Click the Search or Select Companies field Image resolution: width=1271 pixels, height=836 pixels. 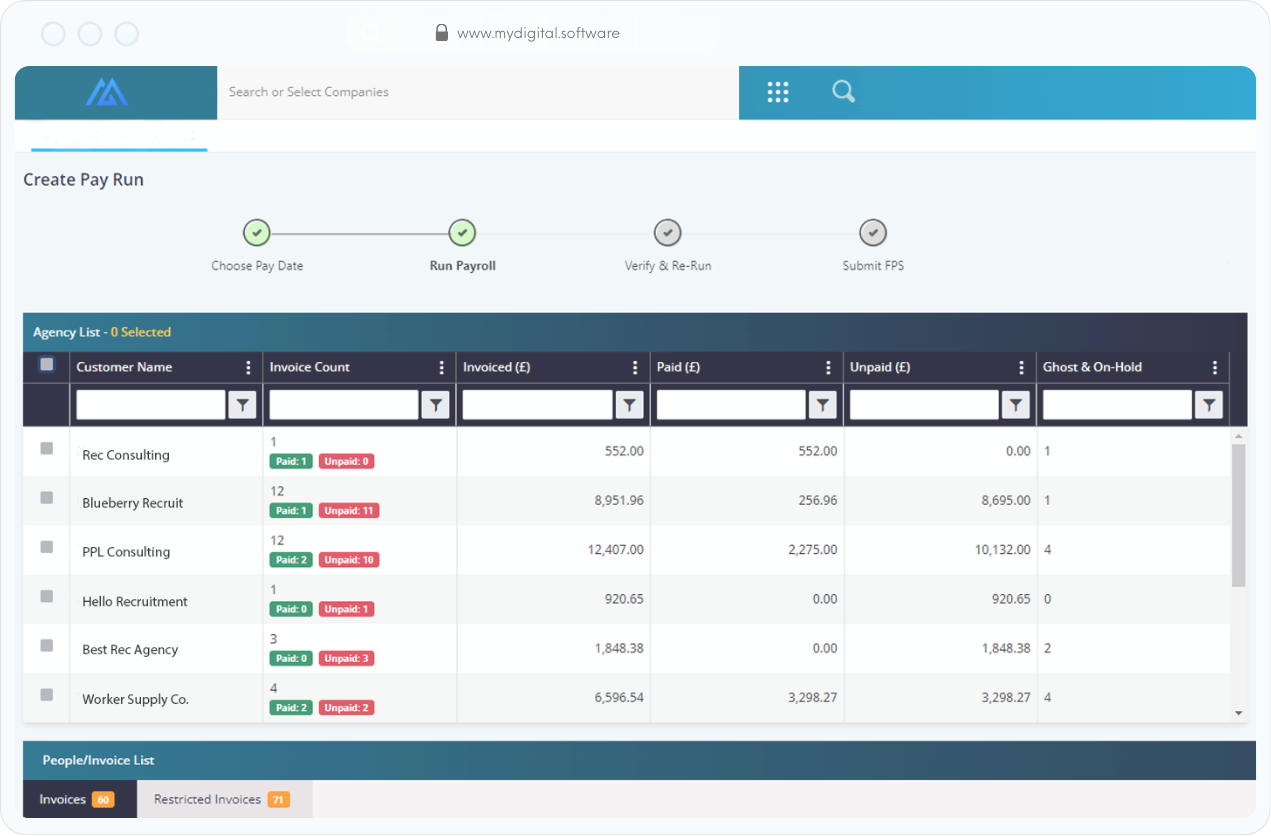pos(476,92)
